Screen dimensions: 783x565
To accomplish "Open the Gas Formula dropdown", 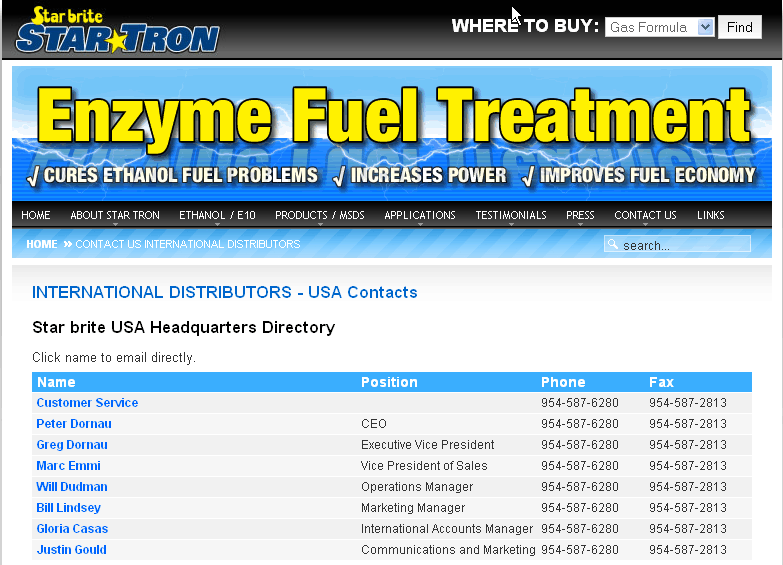I will [x=660, y=27].
